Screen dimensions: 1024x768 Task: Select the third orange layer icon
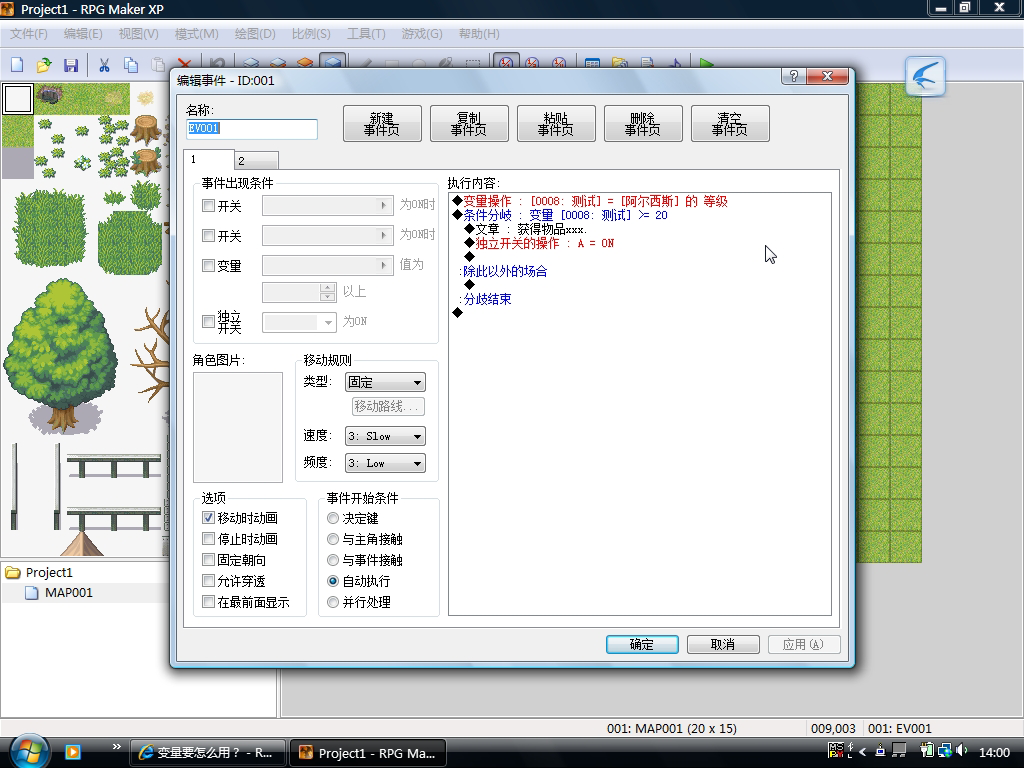(x=305, y=62)
